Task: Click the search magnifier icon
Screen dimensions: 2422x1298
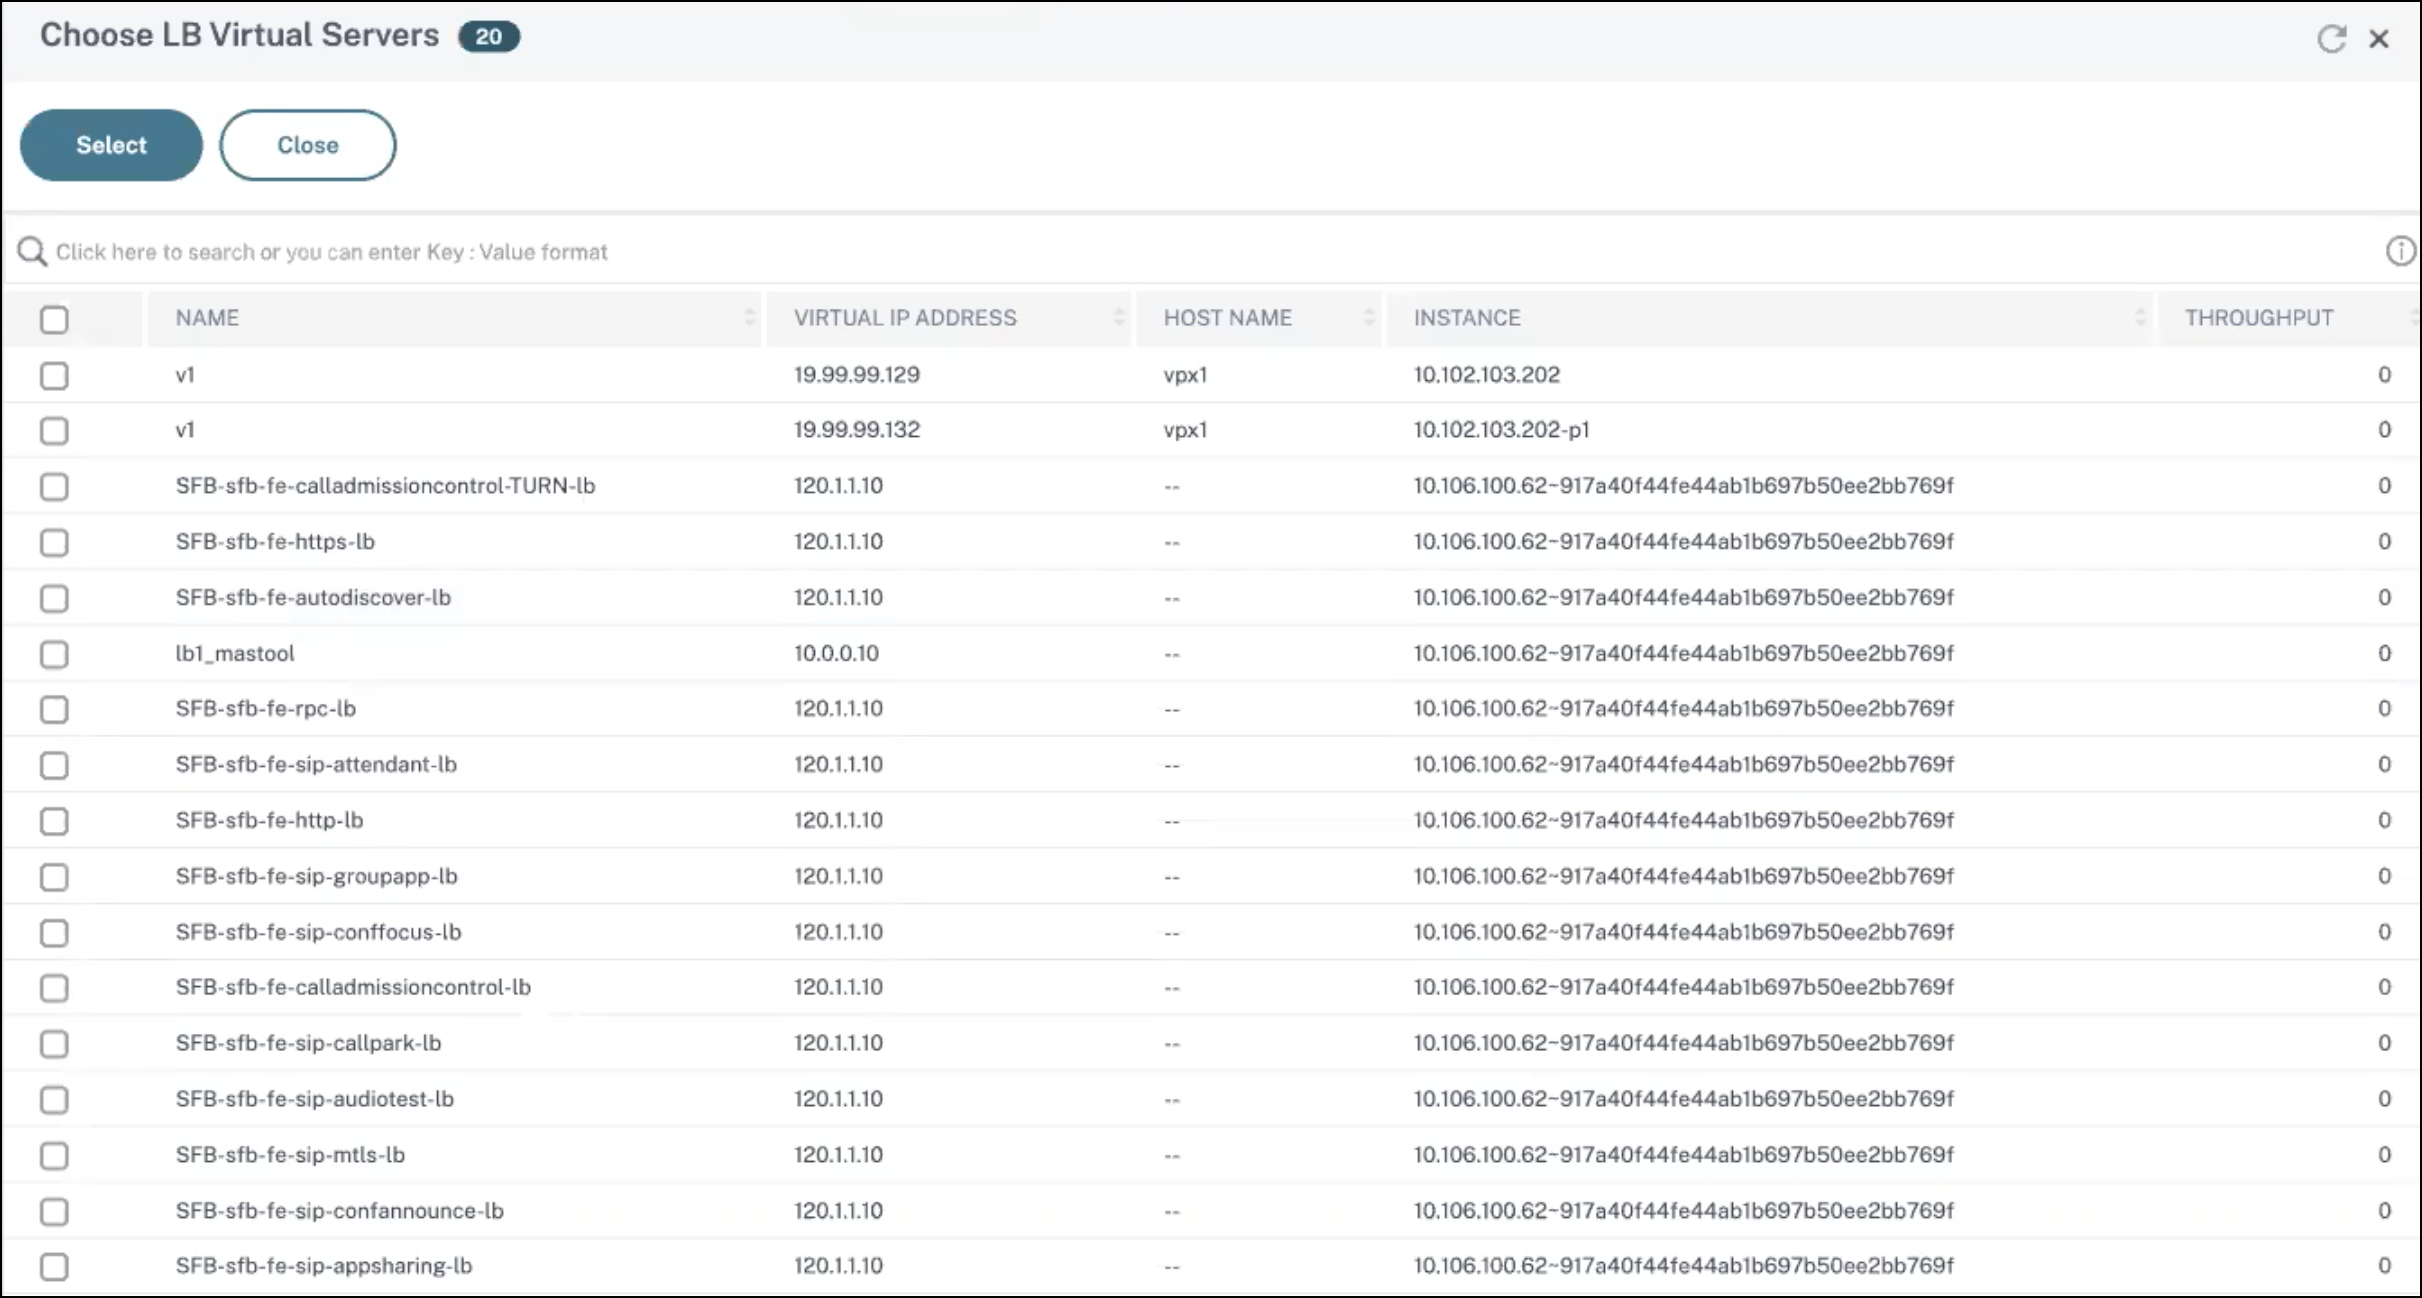Action: 32,251
